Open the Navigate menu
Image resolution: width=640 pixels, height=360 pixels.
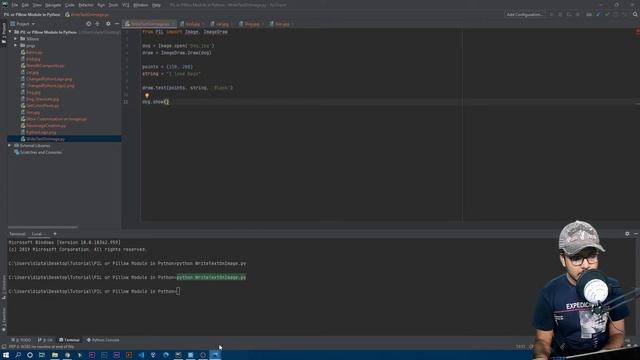(x=53, y=5)
